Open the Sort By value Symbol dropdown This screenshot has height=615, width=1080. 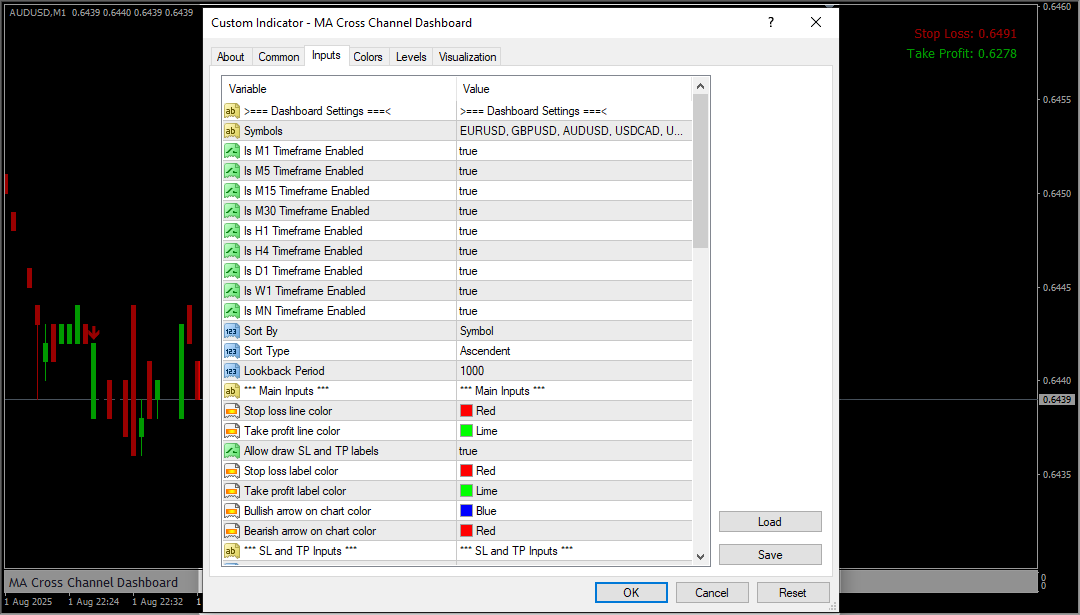pos(573,331)
